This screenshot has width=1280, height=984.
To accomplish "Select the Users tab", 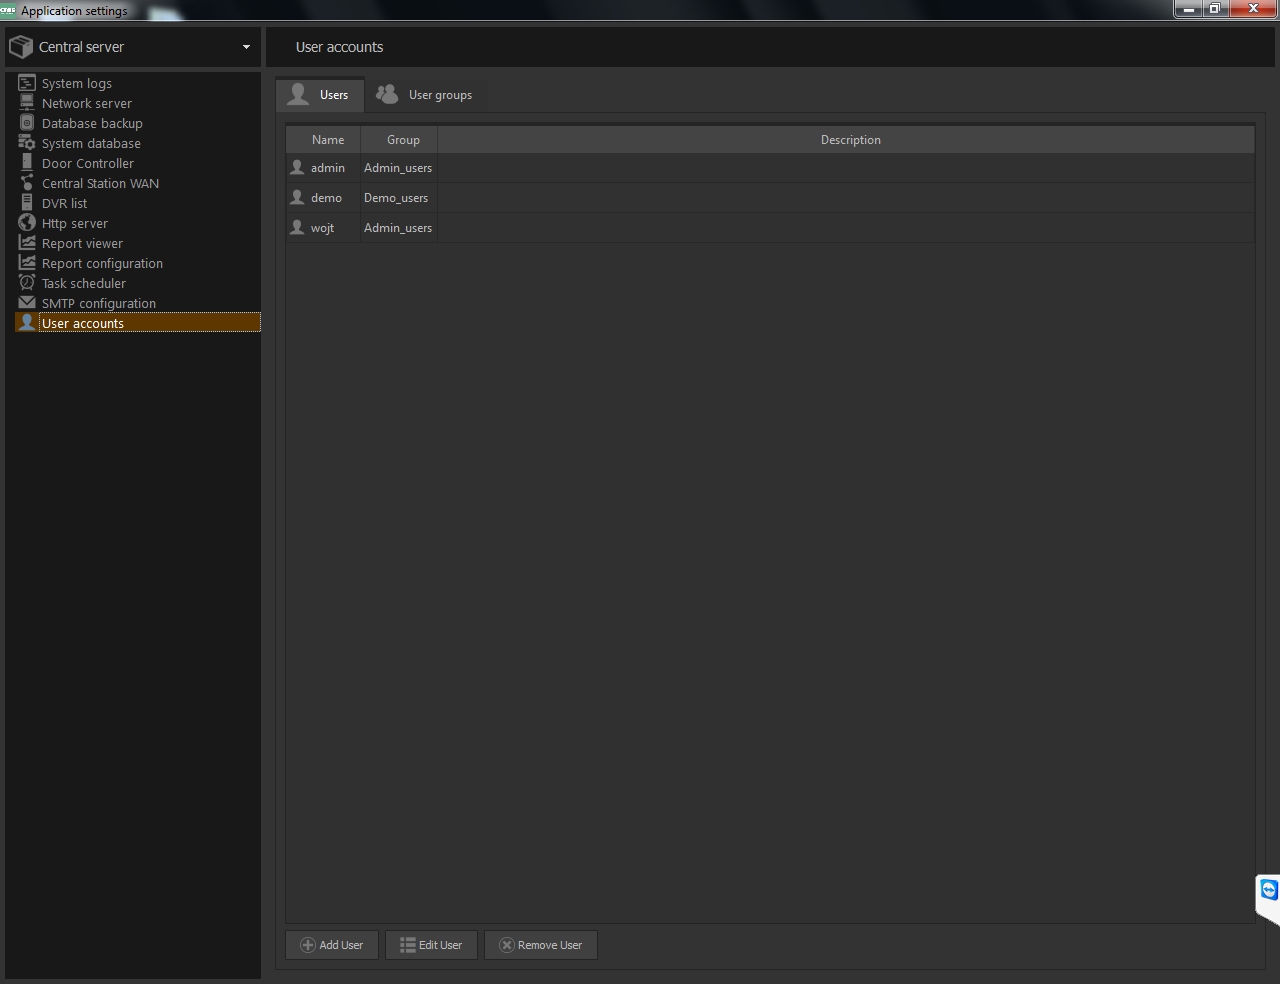I will coord(320,95).
